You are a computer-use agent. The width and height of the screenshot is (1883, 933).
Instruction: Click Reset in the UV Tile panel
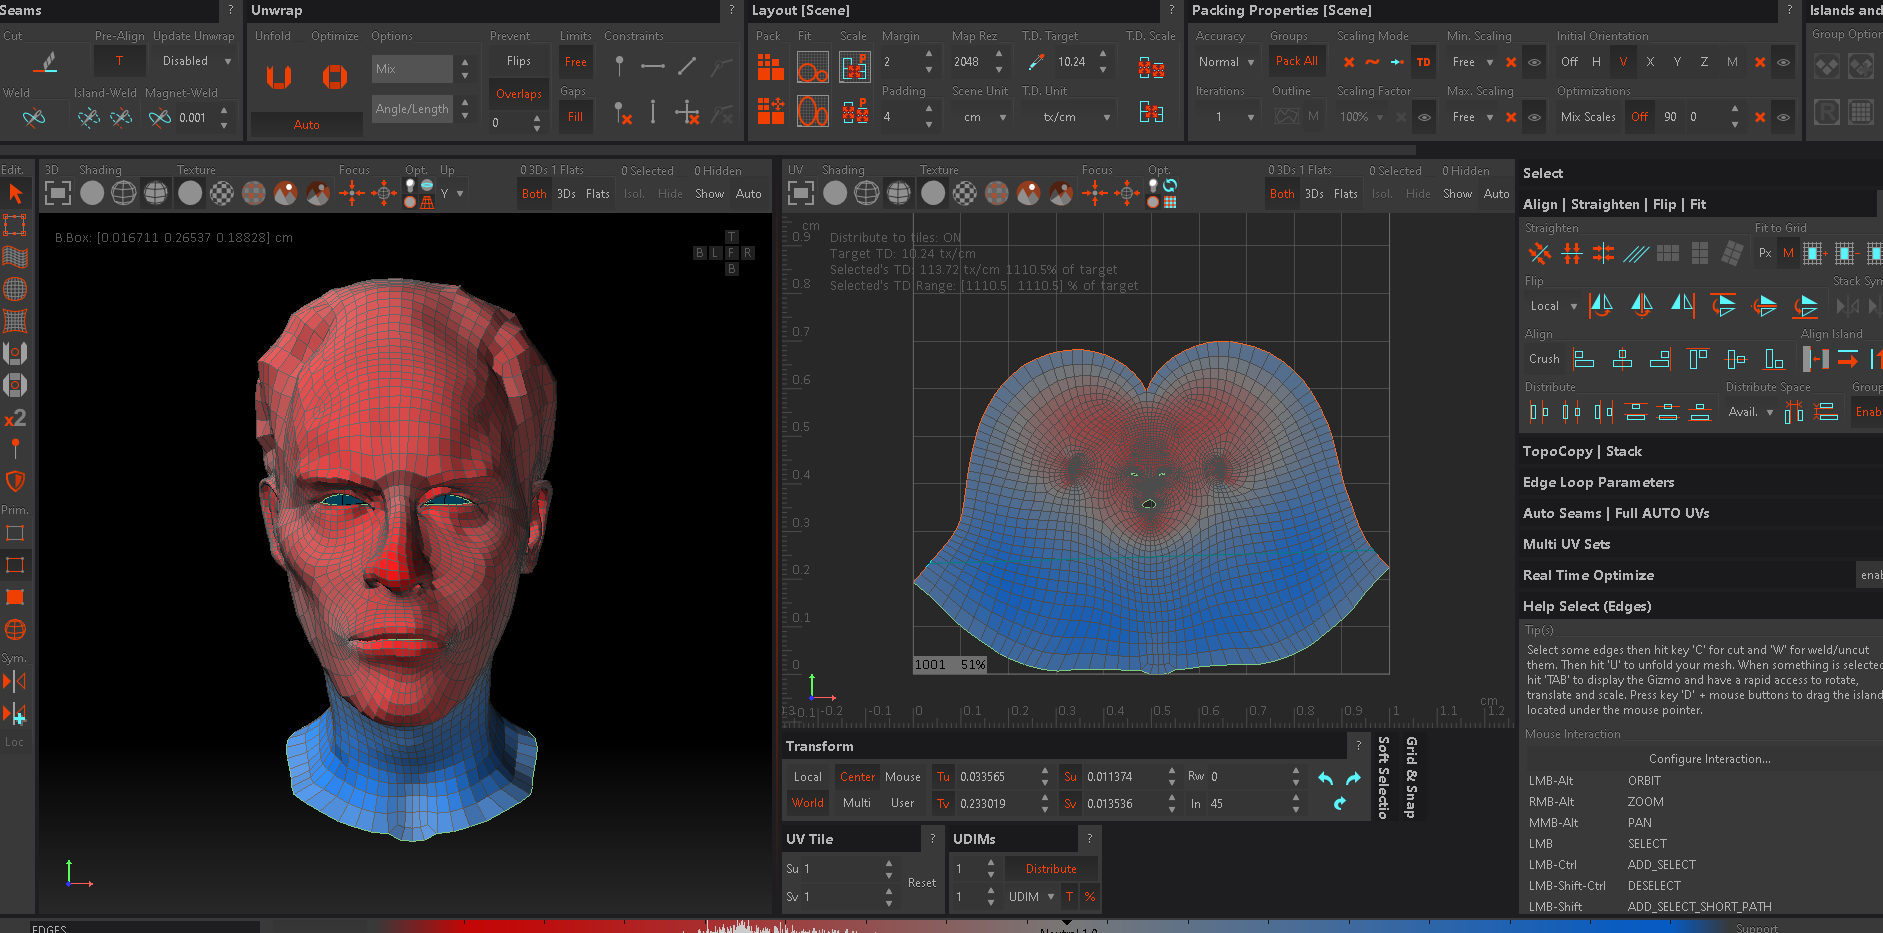pyautogui.click(x=922, y=883)
